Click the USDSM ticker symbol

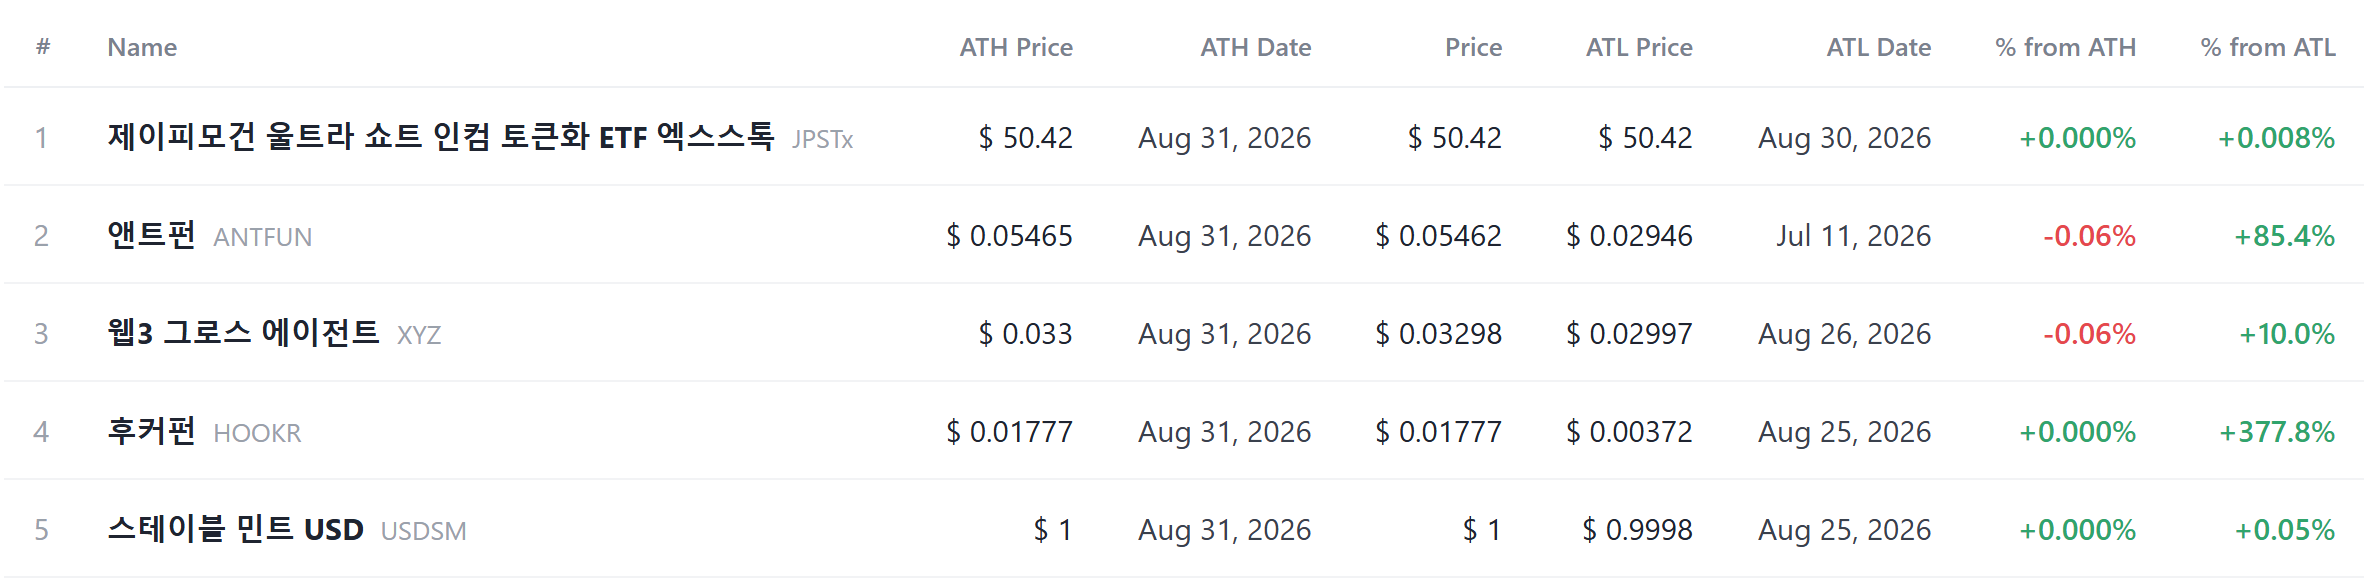(423, 531)
